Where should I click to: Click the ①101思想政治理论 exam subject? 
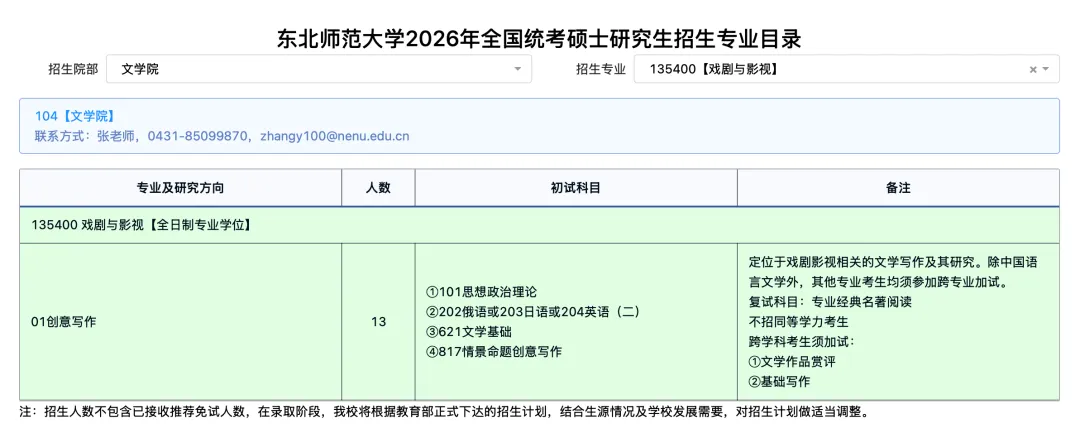pos(481,292)
